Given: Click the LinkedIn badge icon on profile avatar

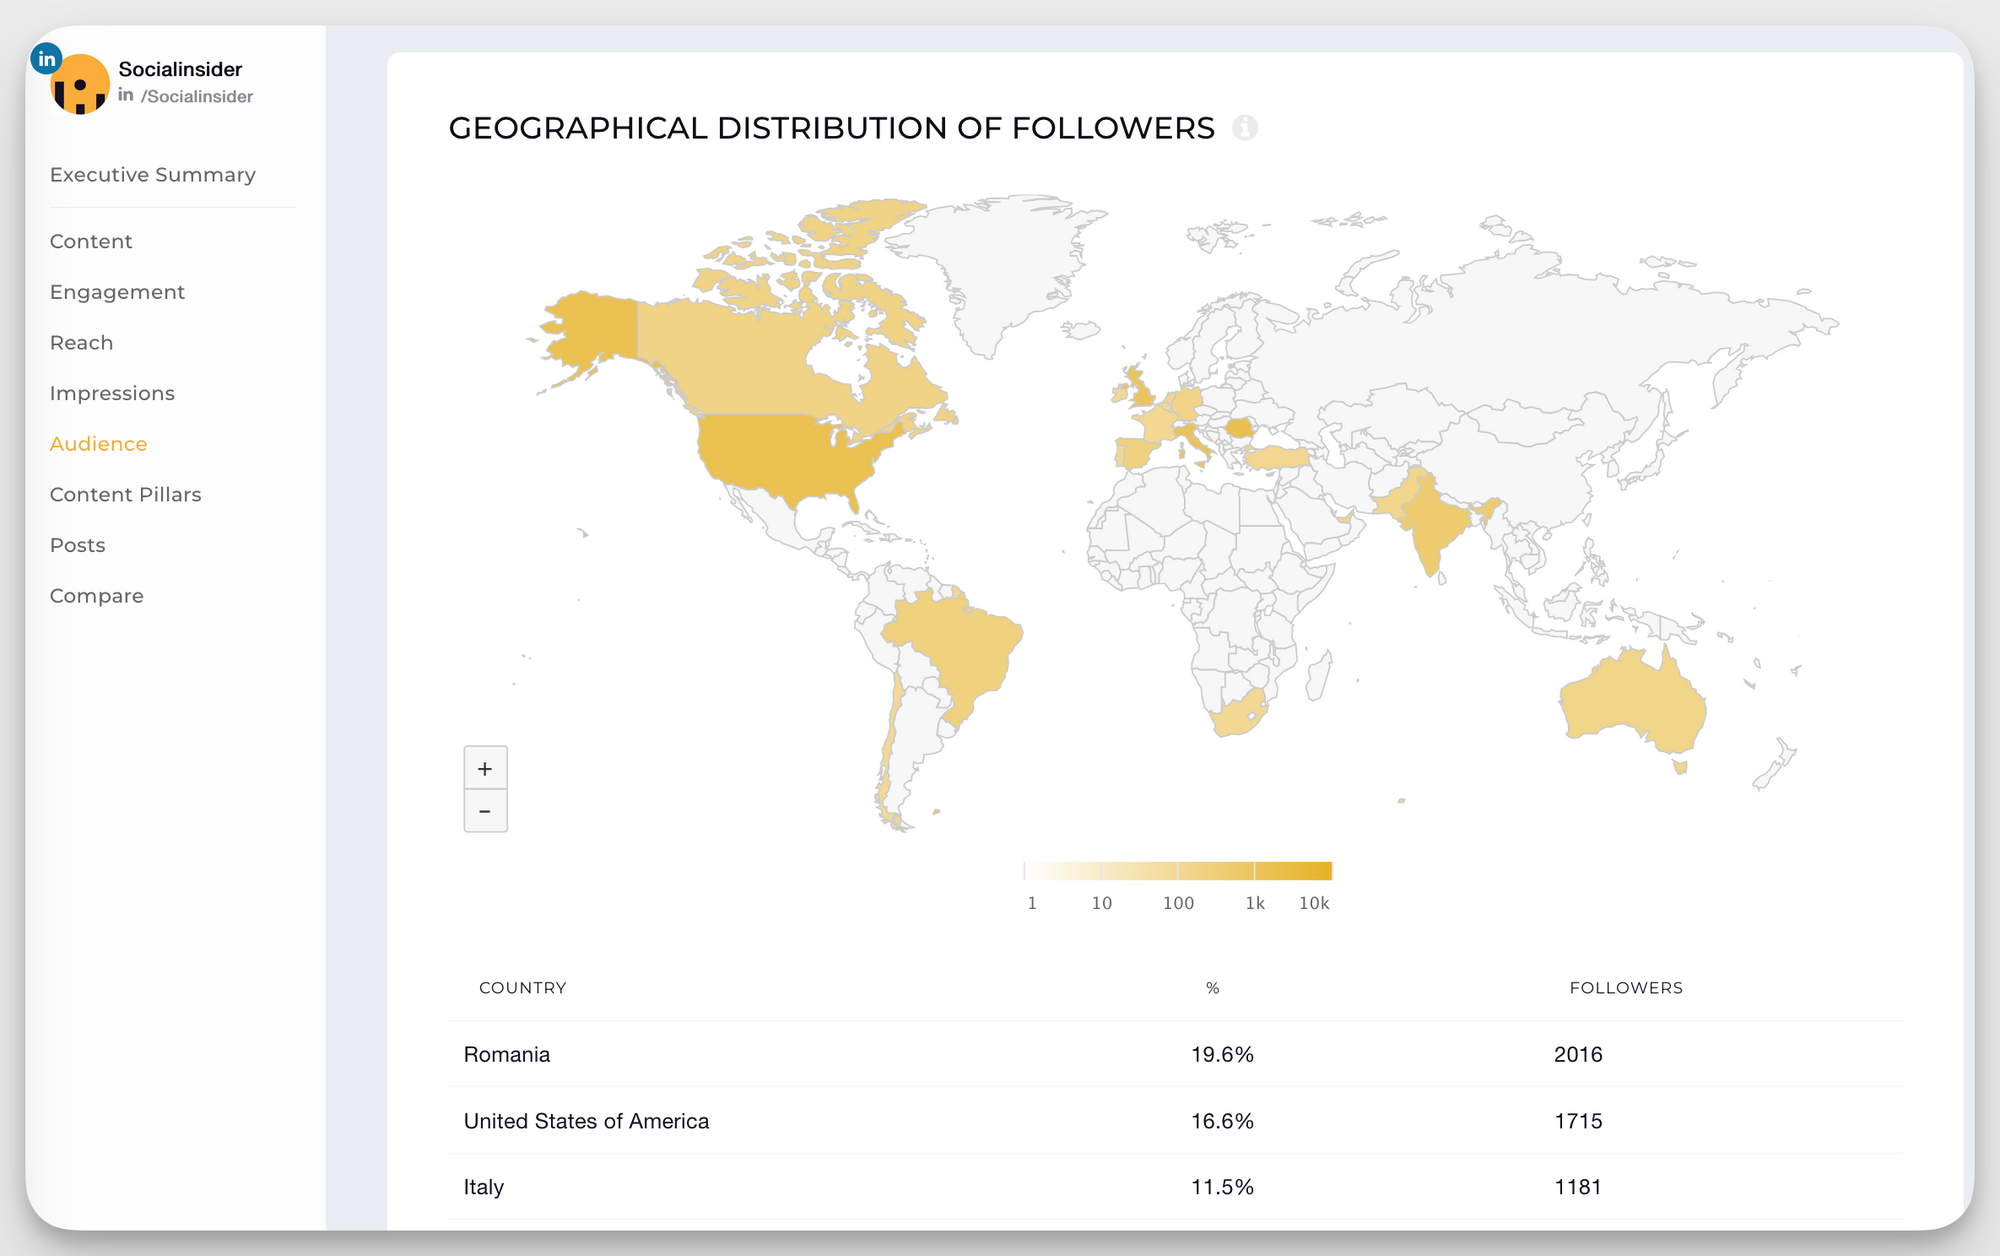Looking at the screenshot, I should (46, 59).
